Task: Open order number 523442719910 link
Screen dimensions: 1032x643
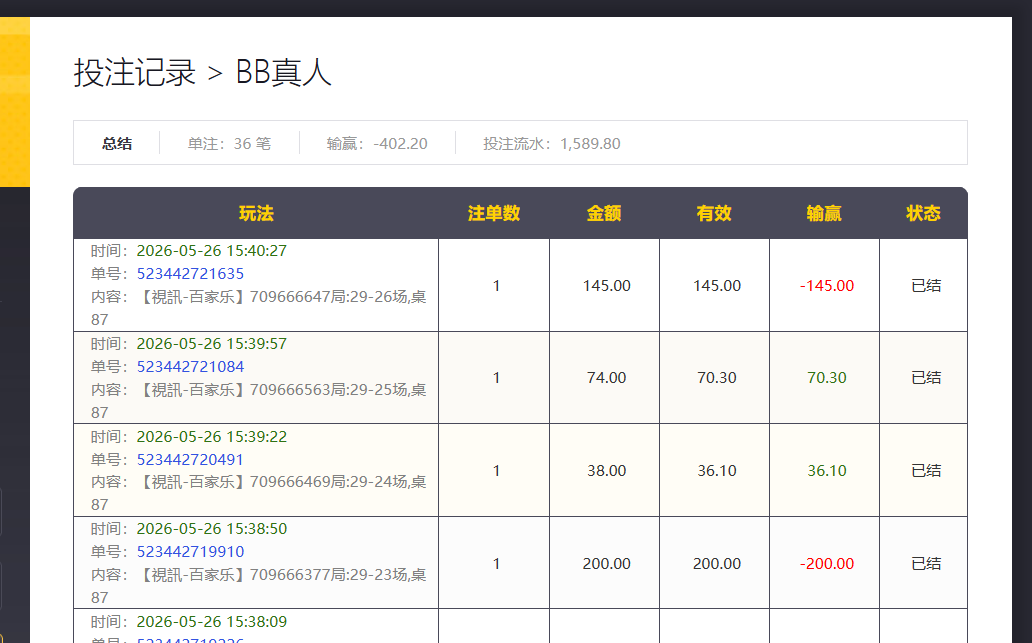Action: point(190,552)
